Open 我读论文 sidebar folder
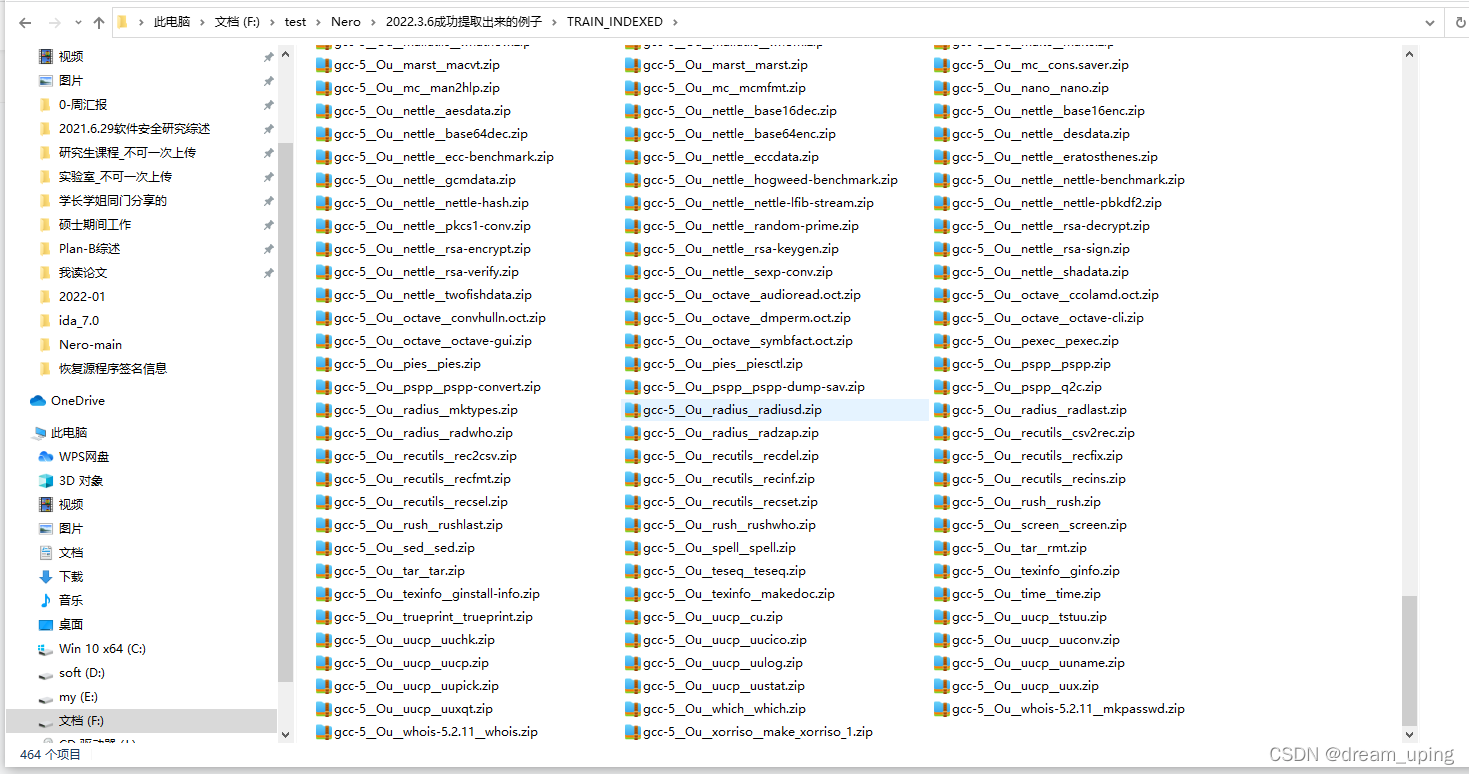 pos(83,273)
